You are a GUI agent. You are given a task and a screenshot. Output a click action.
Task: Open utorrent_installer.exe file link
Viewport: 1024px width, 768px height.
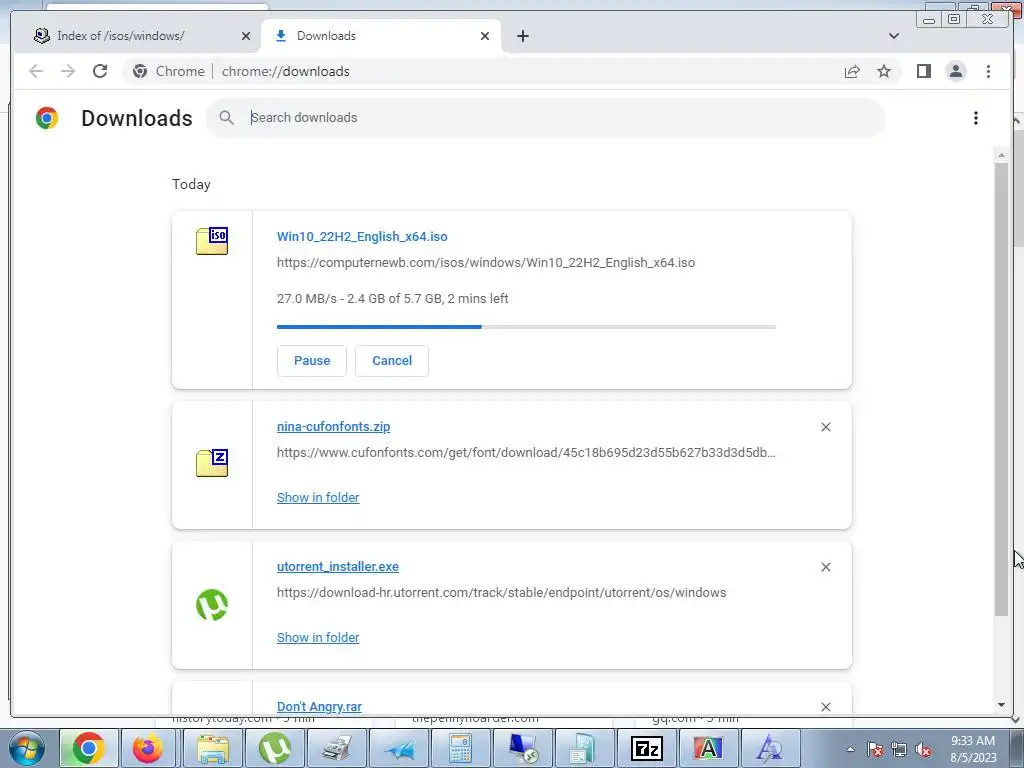tap(338, 567)
